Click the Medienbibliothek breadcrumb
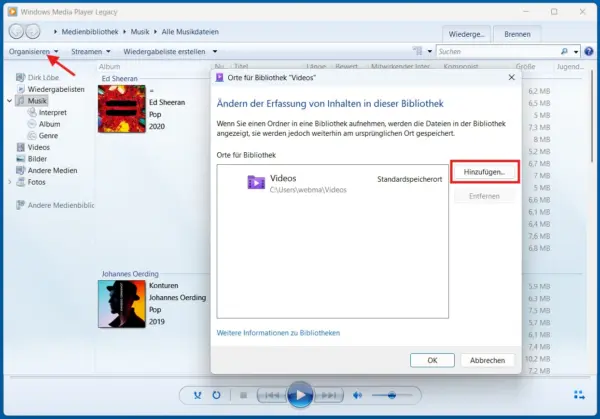The width and height of the screenshot is (600, 419). [90, 32]
